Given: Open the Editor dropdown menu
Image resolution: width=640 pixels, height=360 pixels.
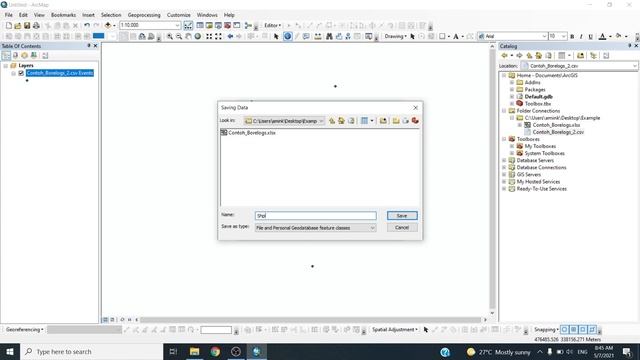Looking at the screenshot, I should 272,25.
